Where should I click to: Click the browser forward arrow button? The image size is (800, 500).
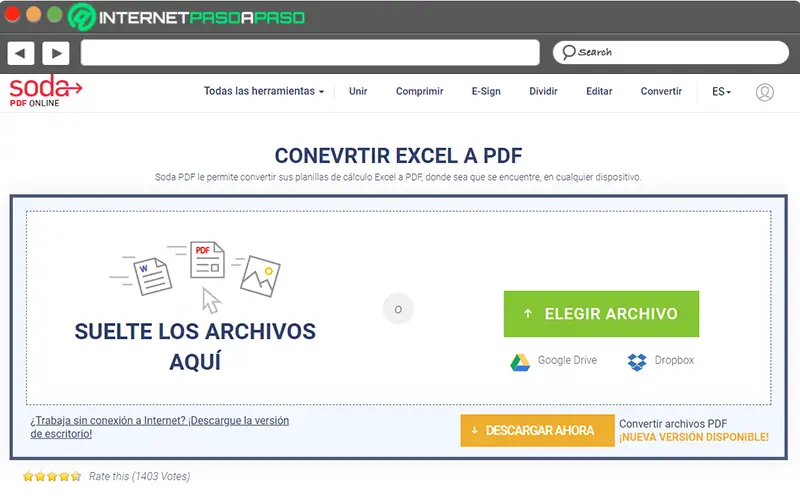pyautogui.click(x=56, y=53)
